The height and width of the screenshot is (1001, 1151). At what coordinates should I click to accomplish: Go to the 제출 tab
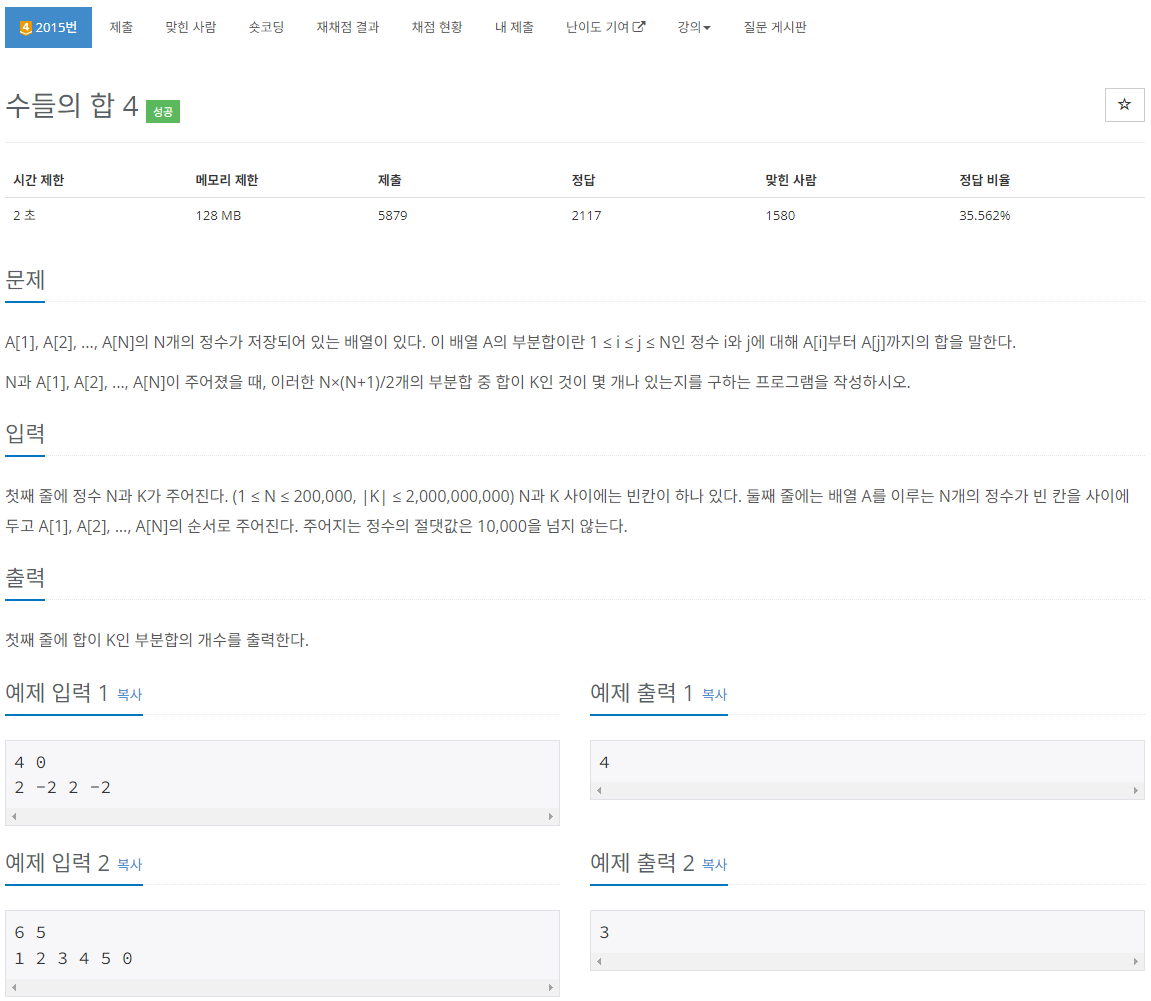[121, 27]
